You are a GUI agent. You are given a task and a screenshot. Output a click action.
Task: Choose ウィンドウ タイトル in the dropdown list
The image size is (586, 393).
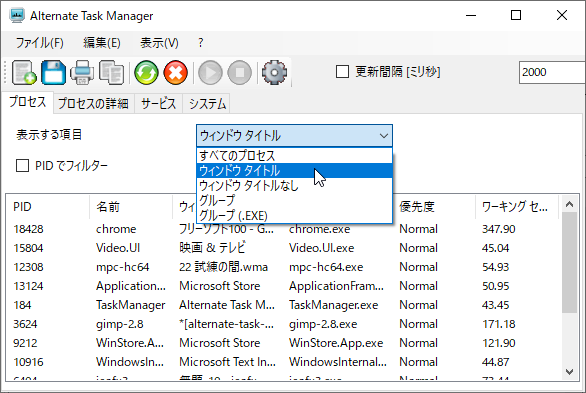click(294, 171)
